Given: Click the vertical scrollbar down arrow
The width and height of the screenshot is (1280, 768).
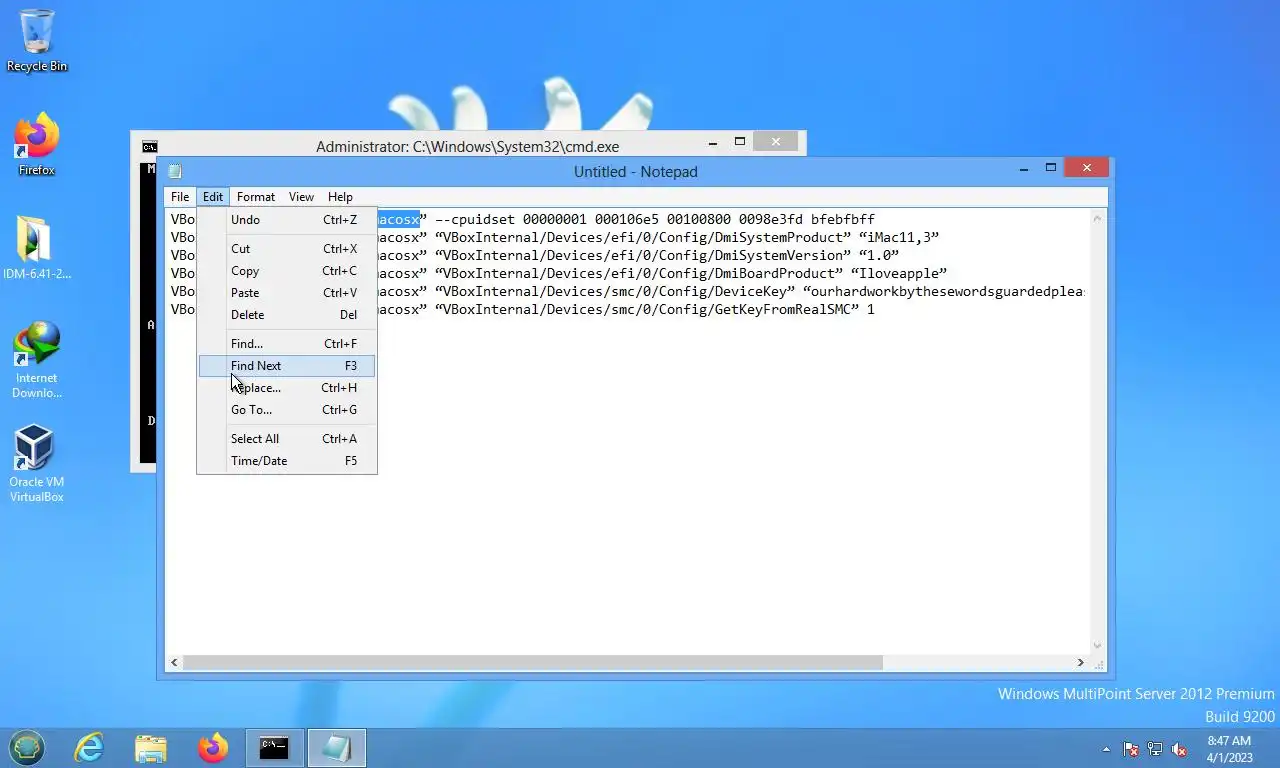Looking at the screenshot, I should [x=1097, y=646].
